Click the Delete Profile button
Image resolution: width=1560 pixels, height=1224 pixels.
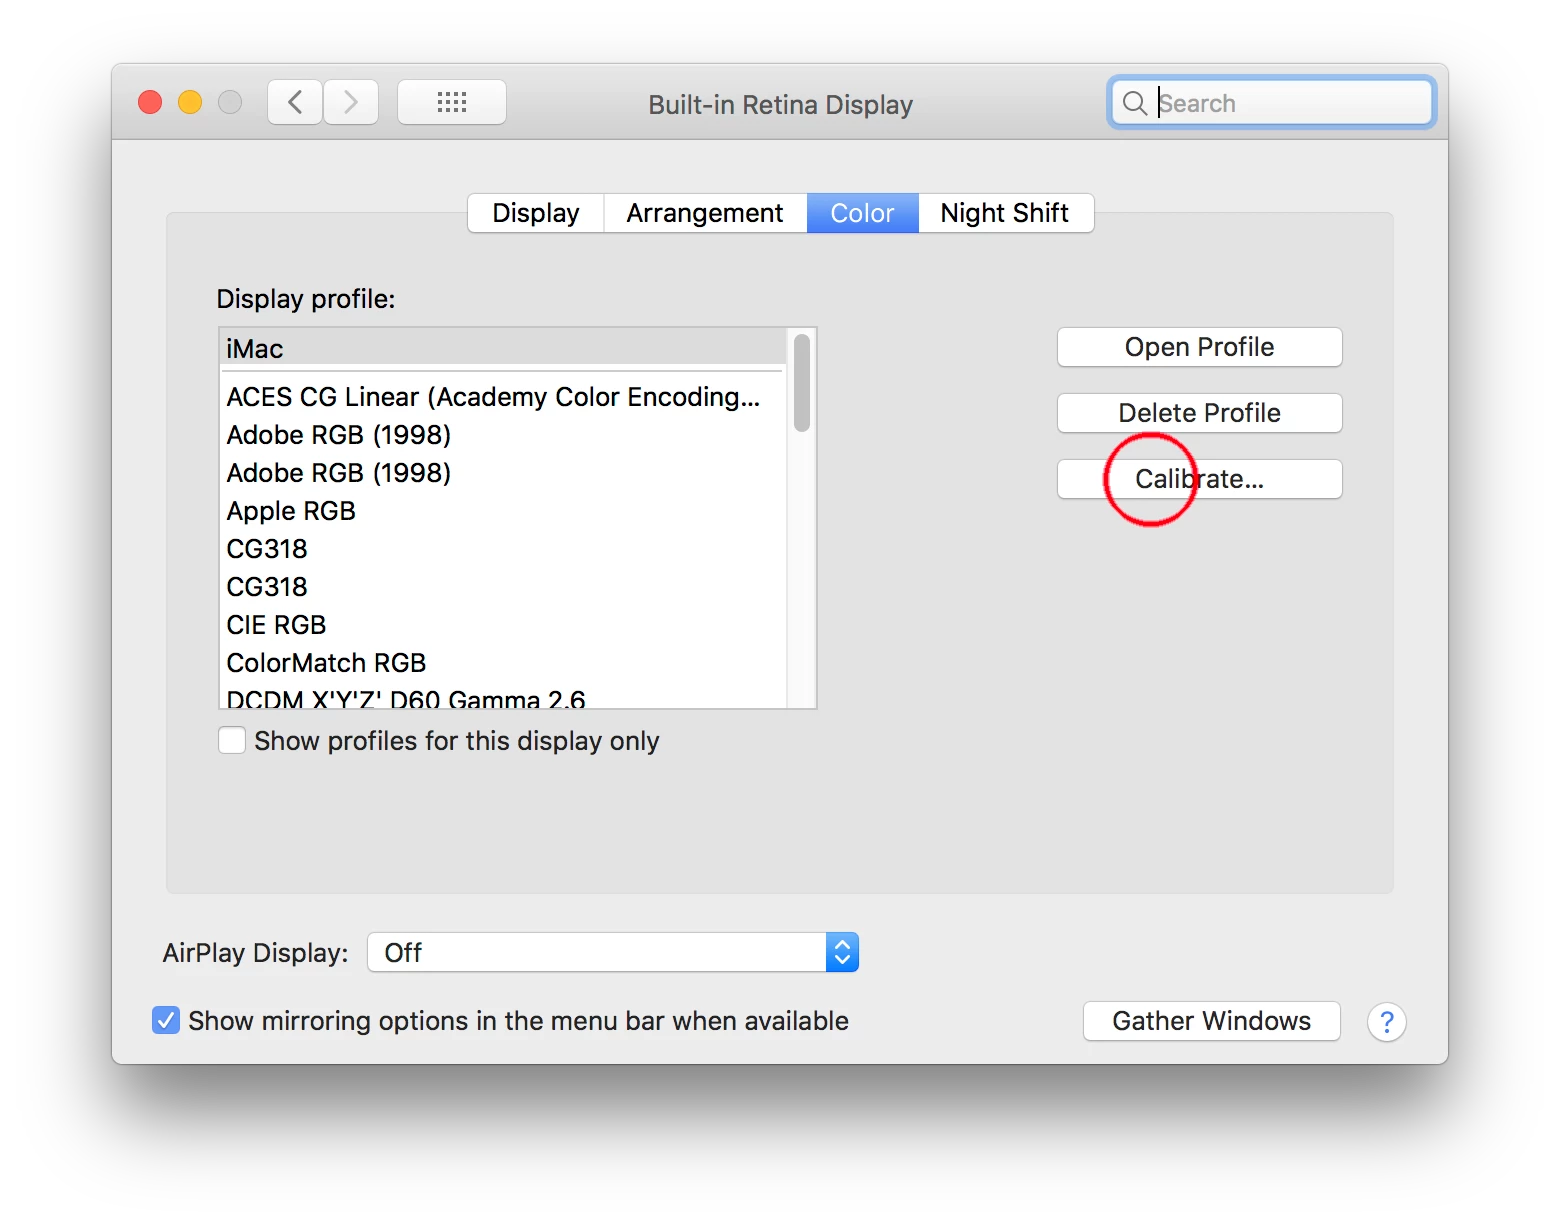pos(1200,413)
